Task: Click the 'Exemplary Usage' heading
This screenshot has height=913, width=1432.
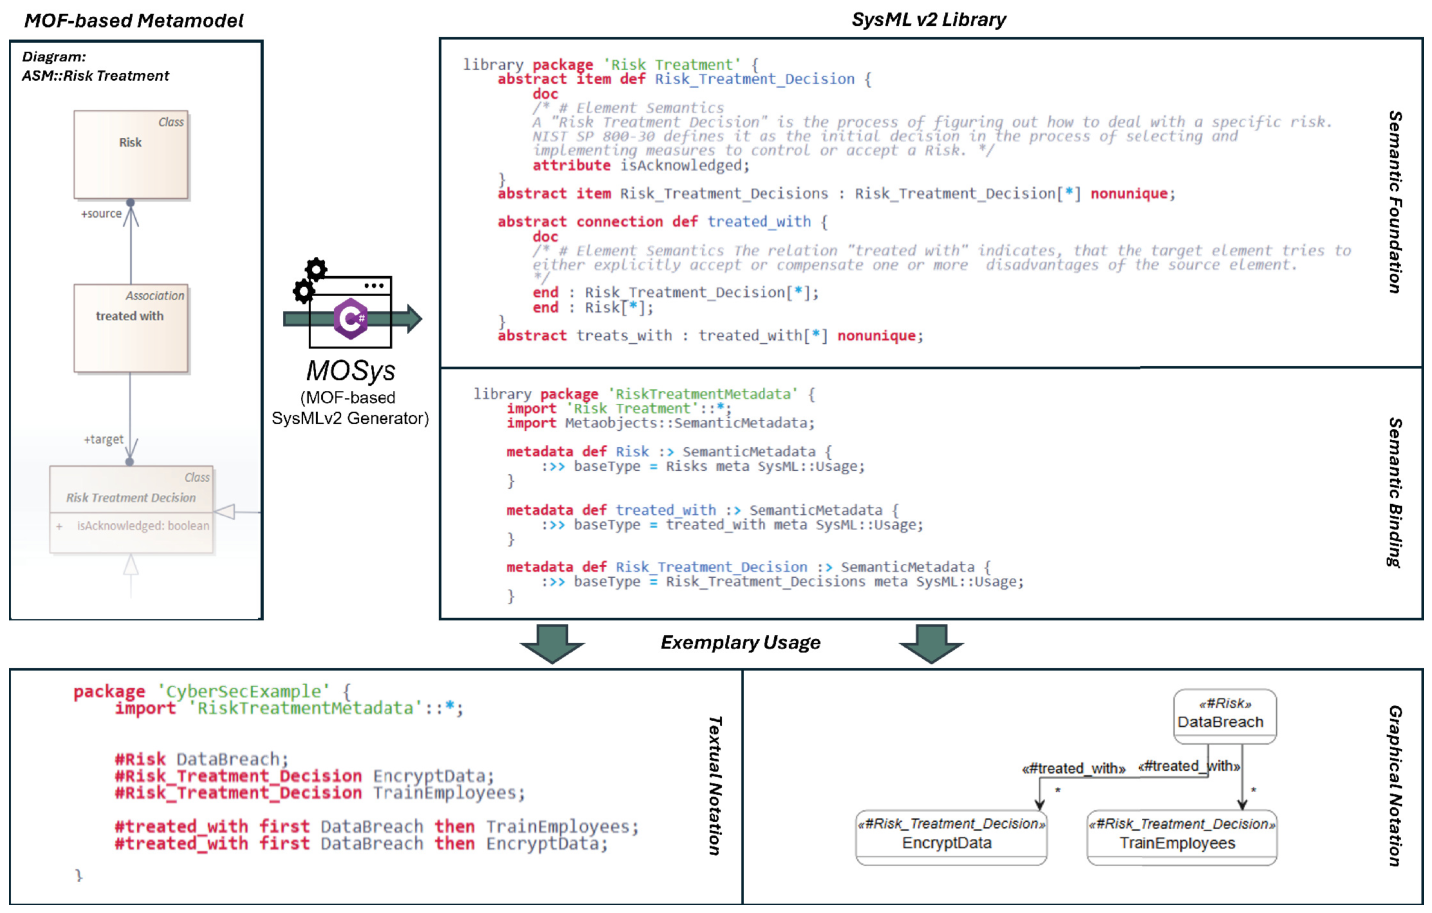Action: (740, 643)
